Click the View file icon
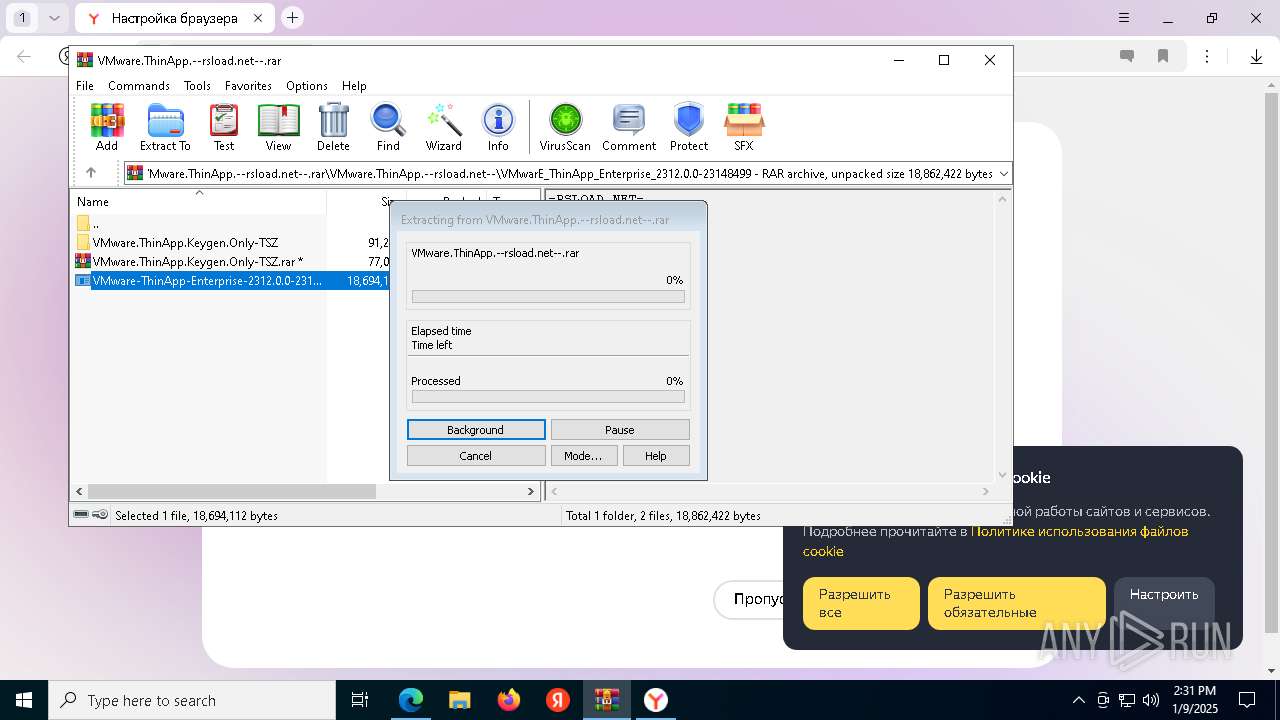Screen dimensions: 1280x720 pos(278,127)
